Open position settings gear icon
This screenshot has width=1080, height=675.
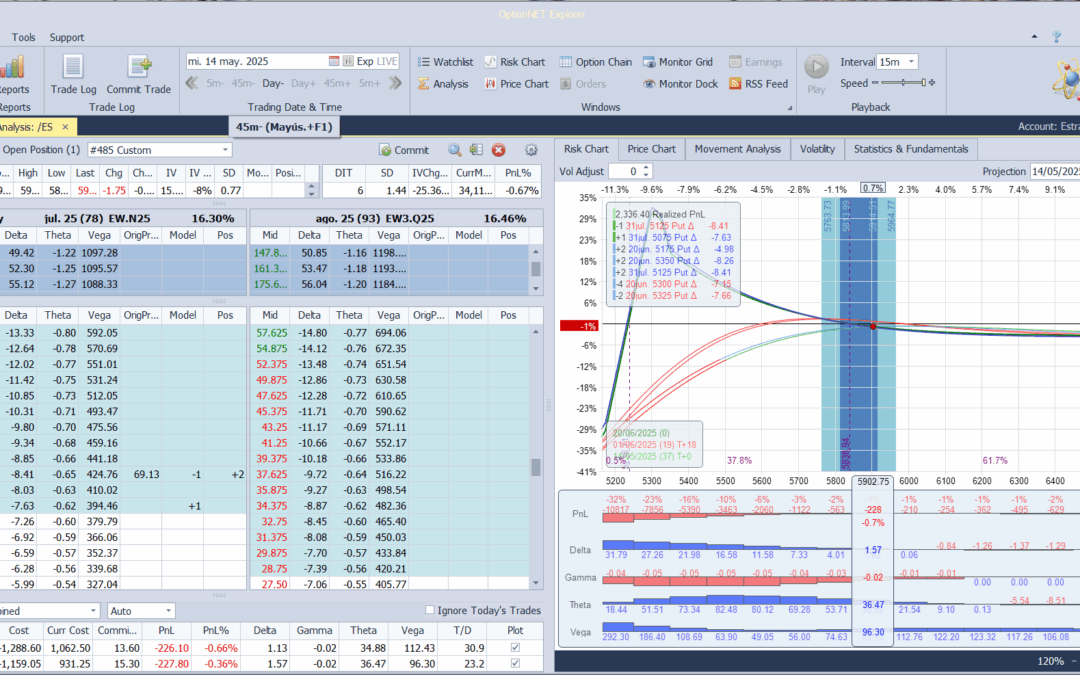[x=531, y=149]
